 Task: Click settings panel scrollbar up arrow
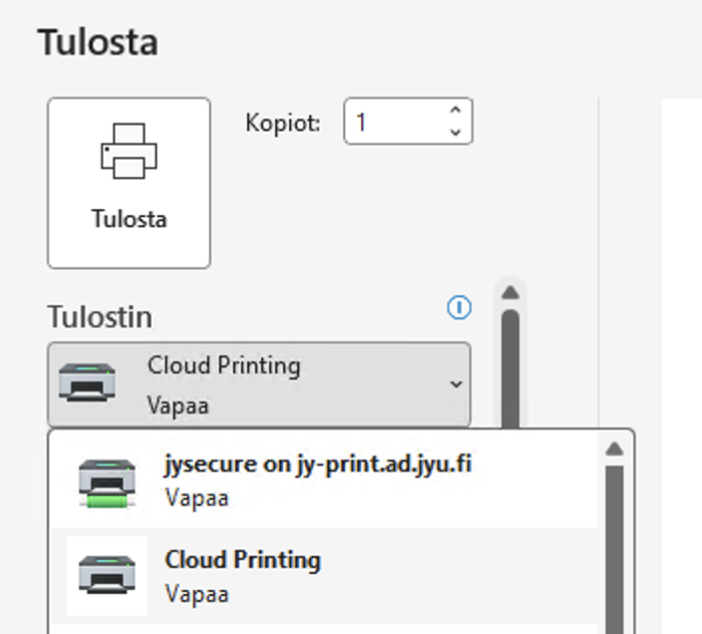coord(510,293)
